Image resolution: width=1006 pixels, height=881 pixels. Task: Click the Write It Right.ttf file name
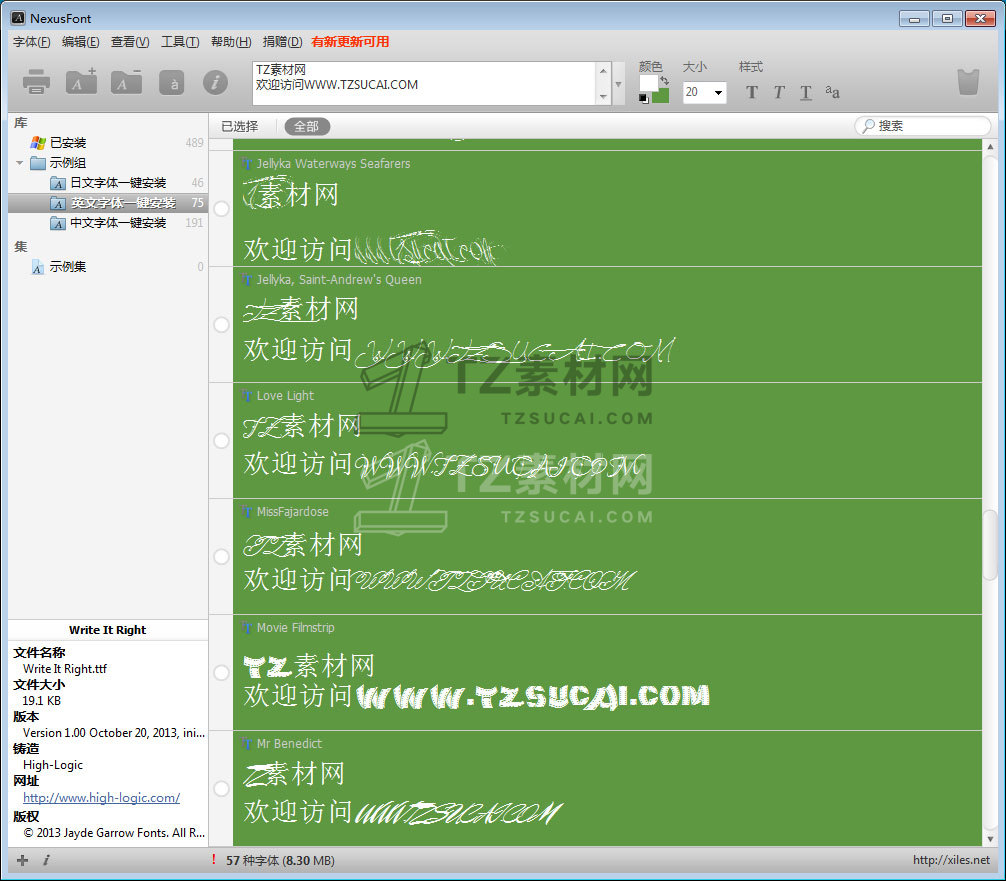point(65,669)
